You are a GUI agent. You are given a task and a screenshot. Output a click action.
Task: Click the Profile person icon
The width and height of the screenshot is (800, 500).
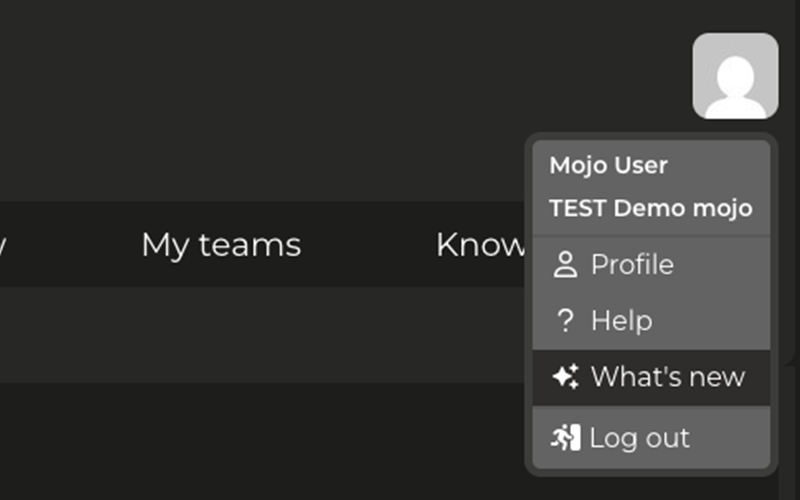(x=565, y=264)
